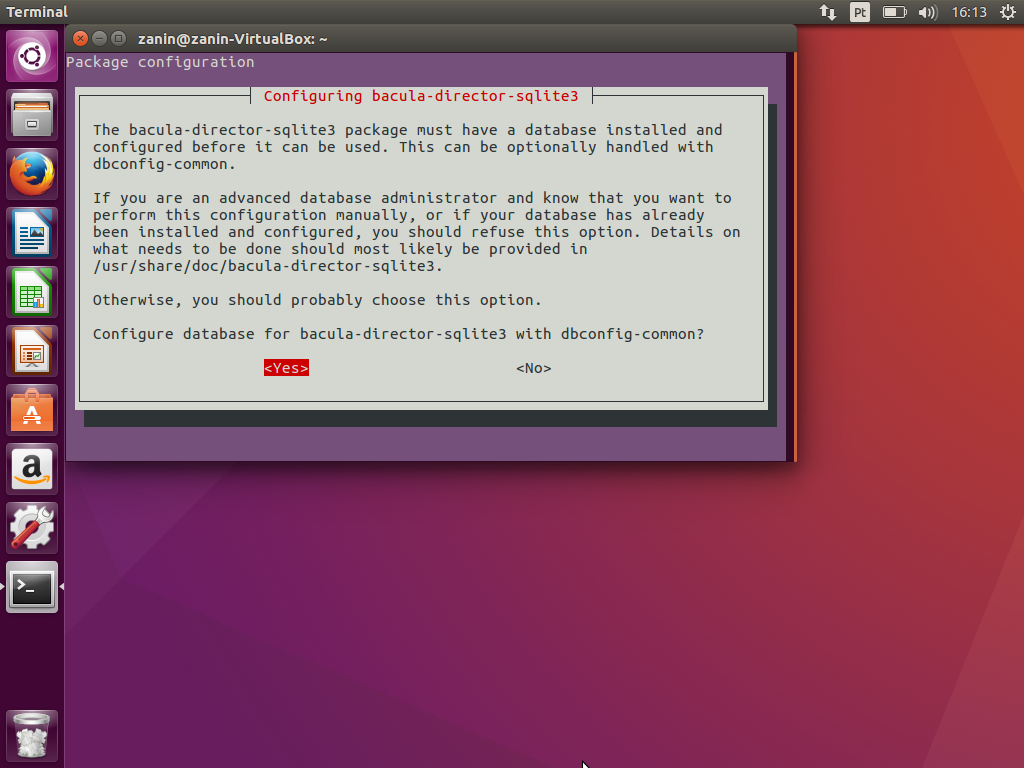Click 'Otherwise, you should probably choose' line
1024x768 pixels.
click(x=317, y=300)
